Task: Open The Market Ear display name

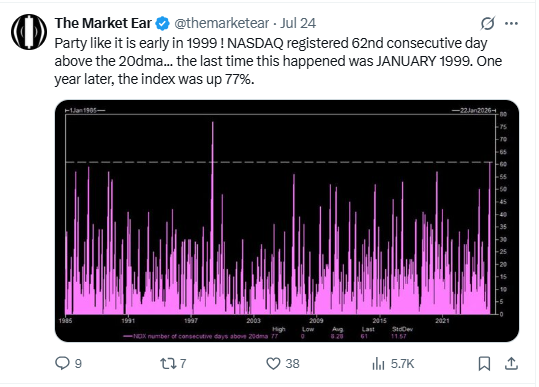Action: point(103,23)
